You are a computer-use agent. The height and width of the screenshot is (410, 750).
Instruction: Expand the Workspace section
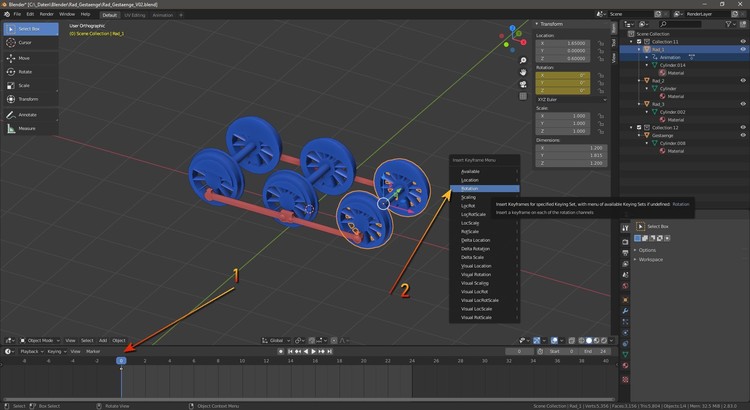click(652, 259)
